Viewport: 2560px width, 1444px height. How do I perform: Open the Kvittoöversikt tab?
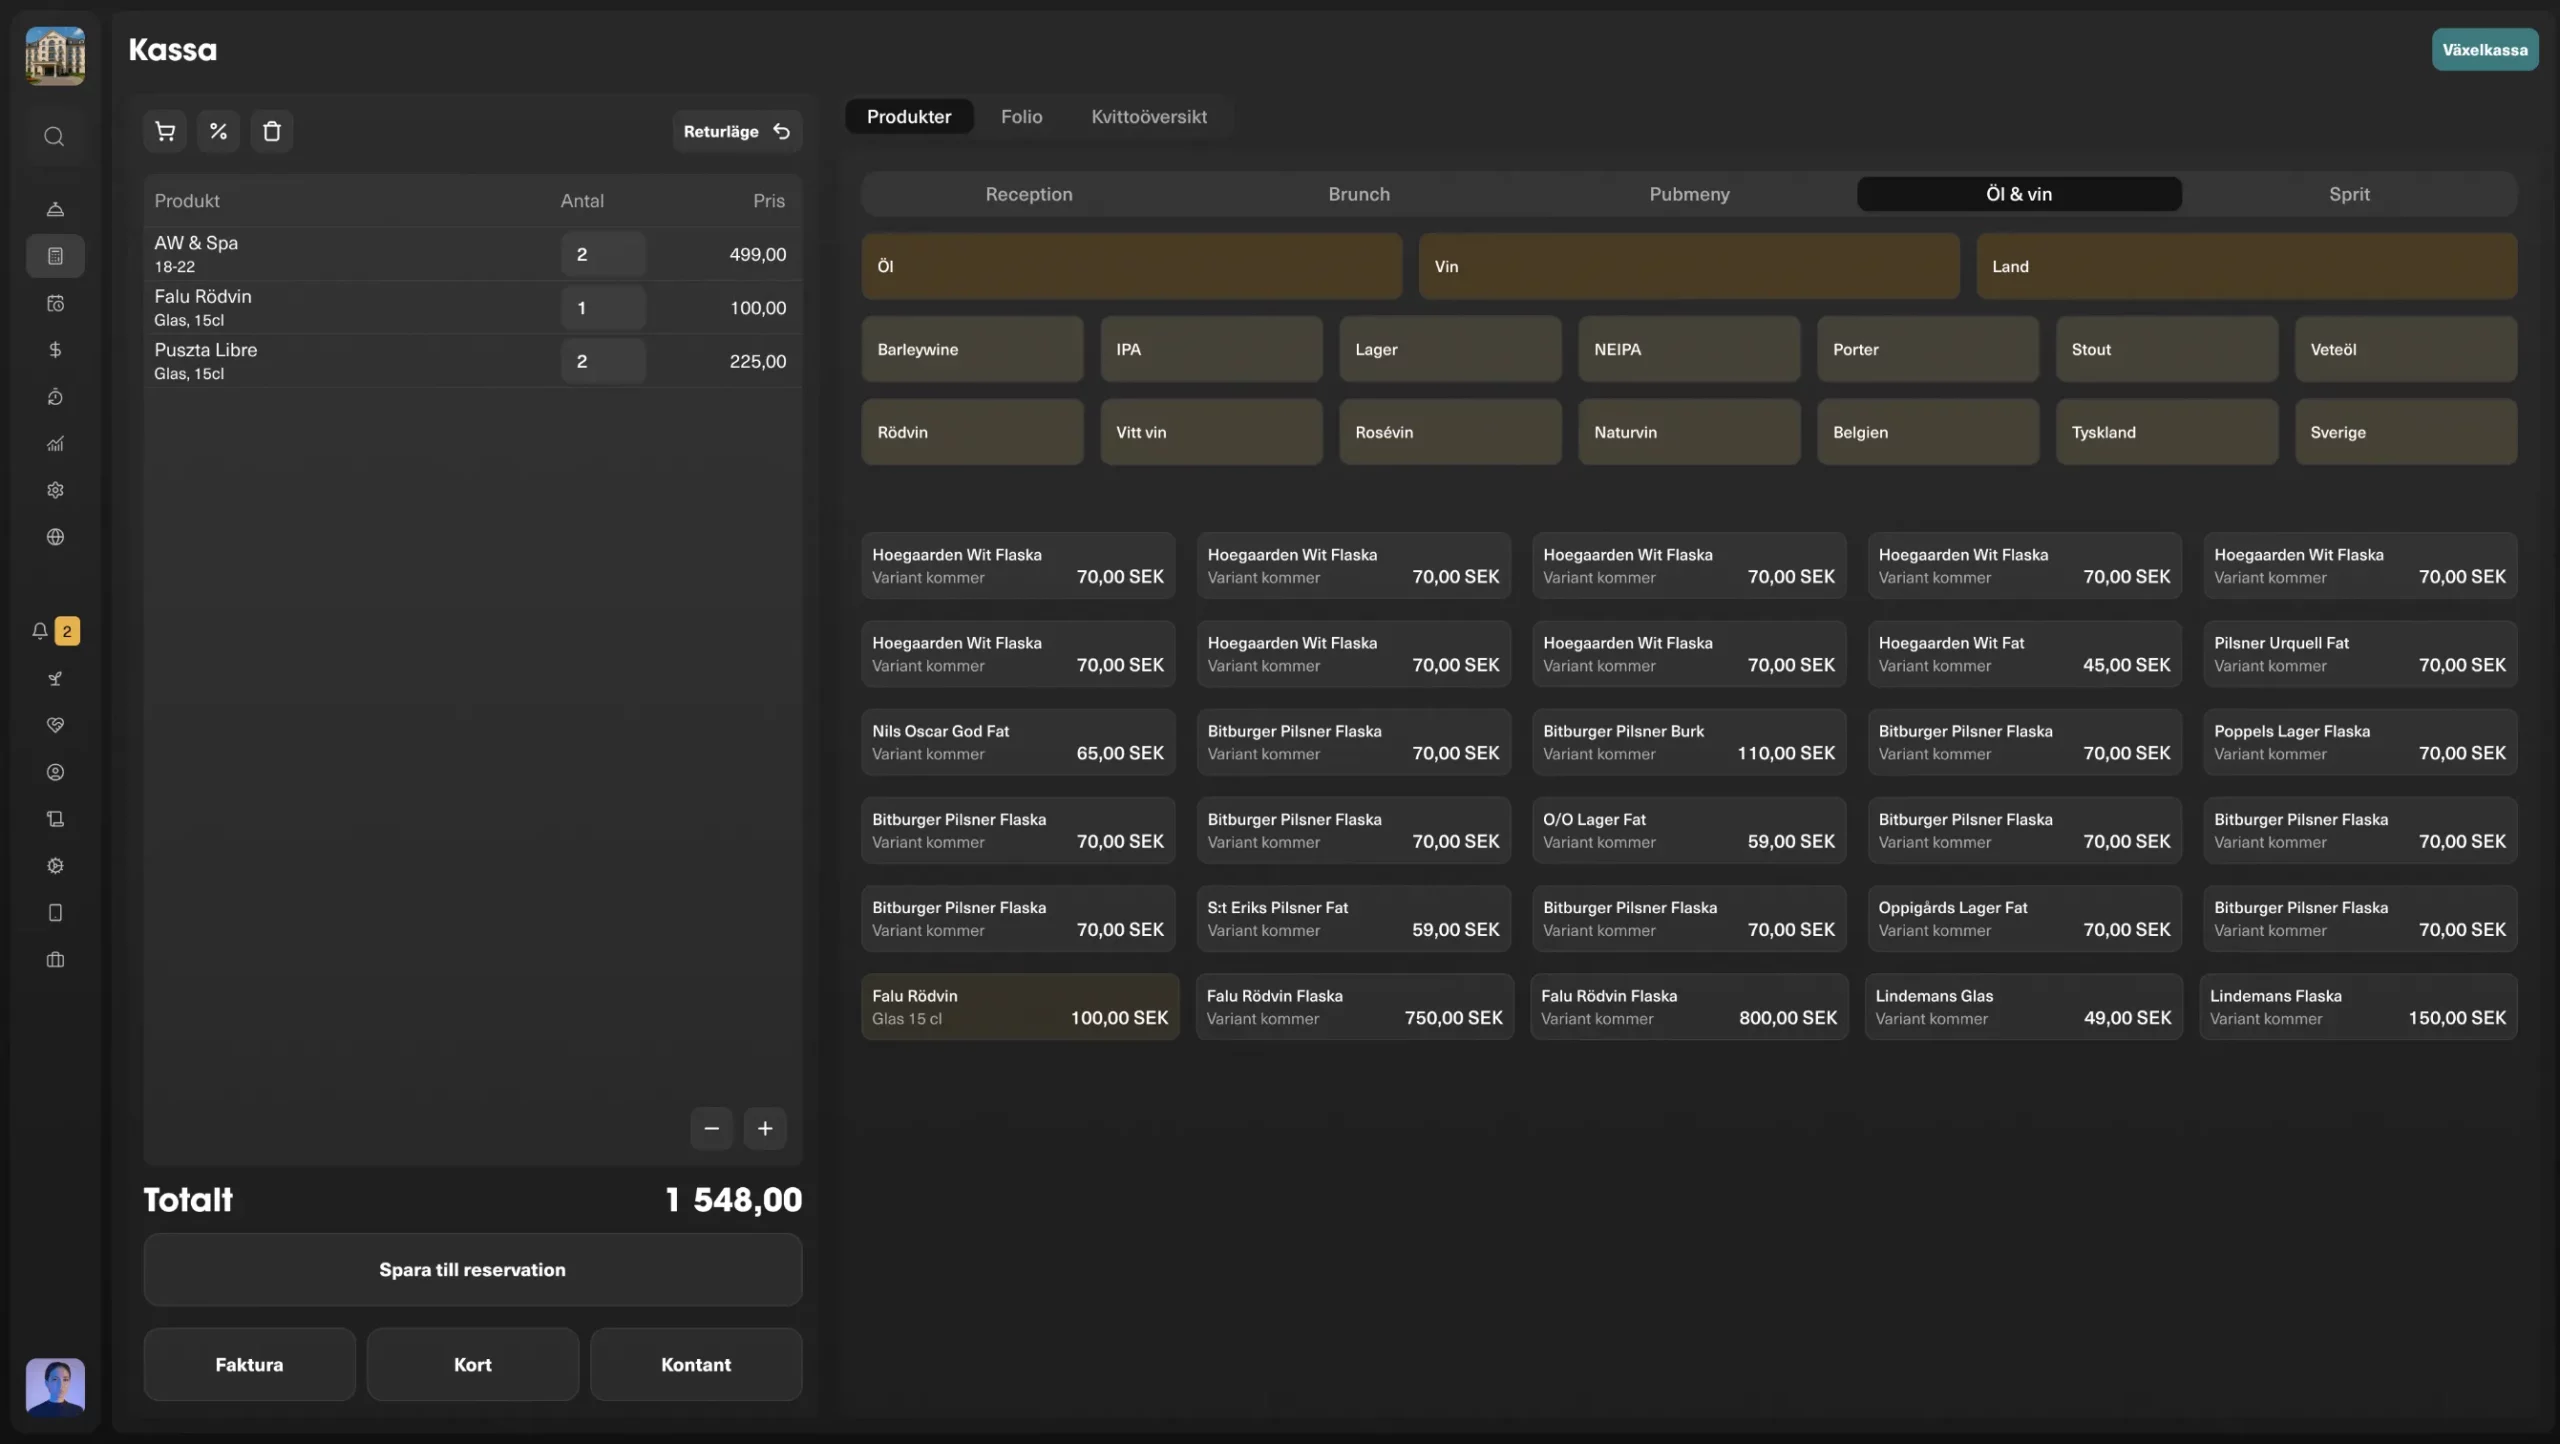(1148, 116)
